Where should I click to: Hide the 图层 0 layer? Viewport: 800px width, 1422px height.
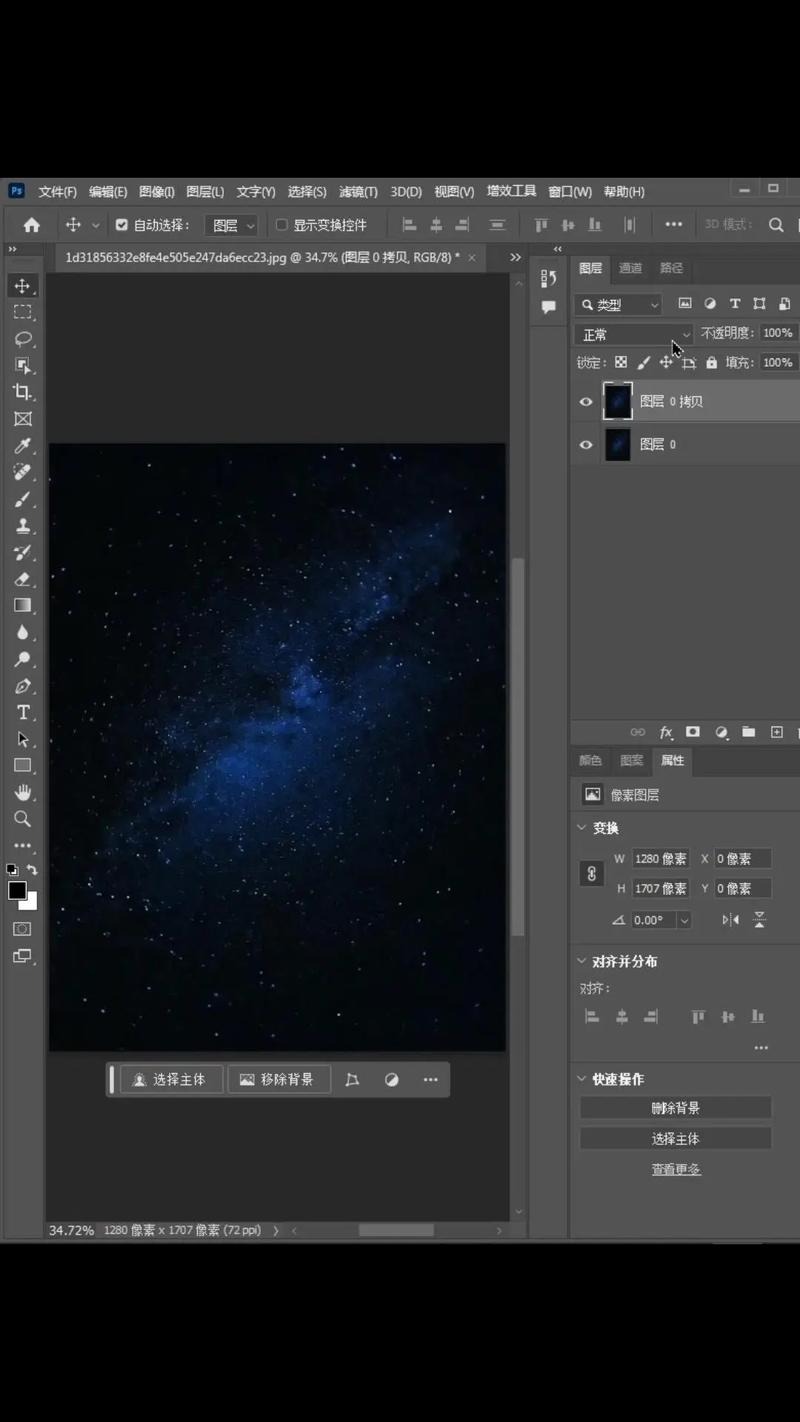click(x=586, y=444)
